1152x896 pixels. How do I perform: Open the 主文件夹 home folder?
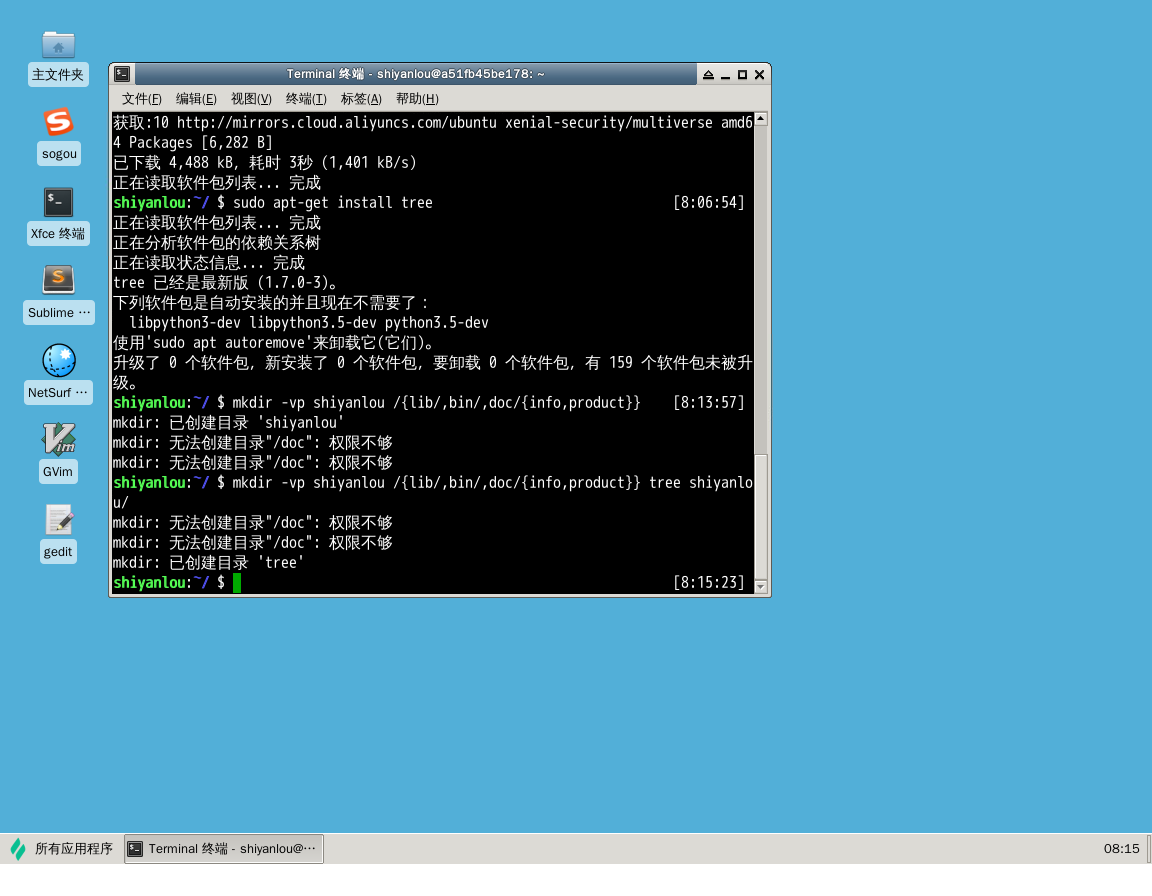pos(58,44)
